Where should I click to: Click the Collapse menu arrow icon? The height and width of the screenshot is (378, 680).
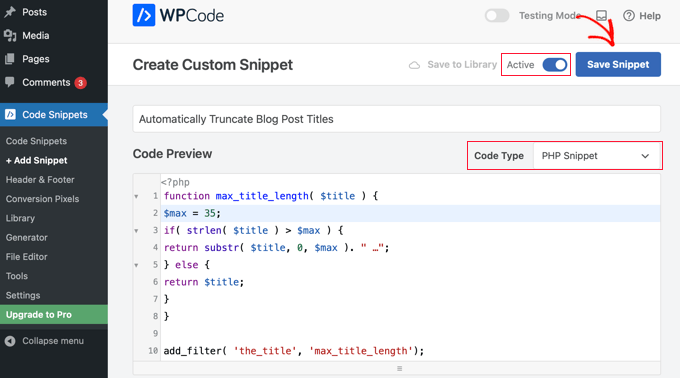coord(10,341)
